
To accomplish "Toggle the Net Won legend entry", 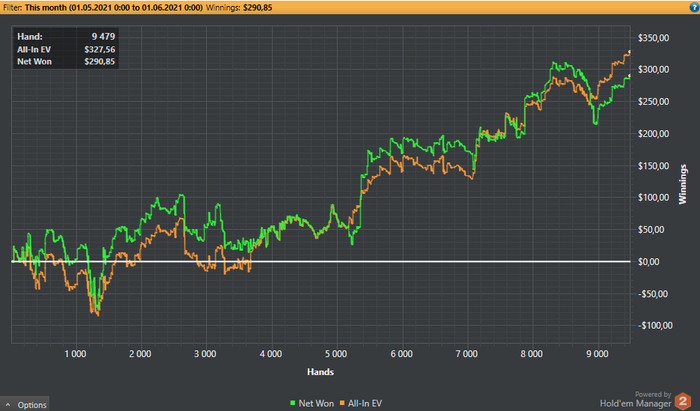I will 312,403.
